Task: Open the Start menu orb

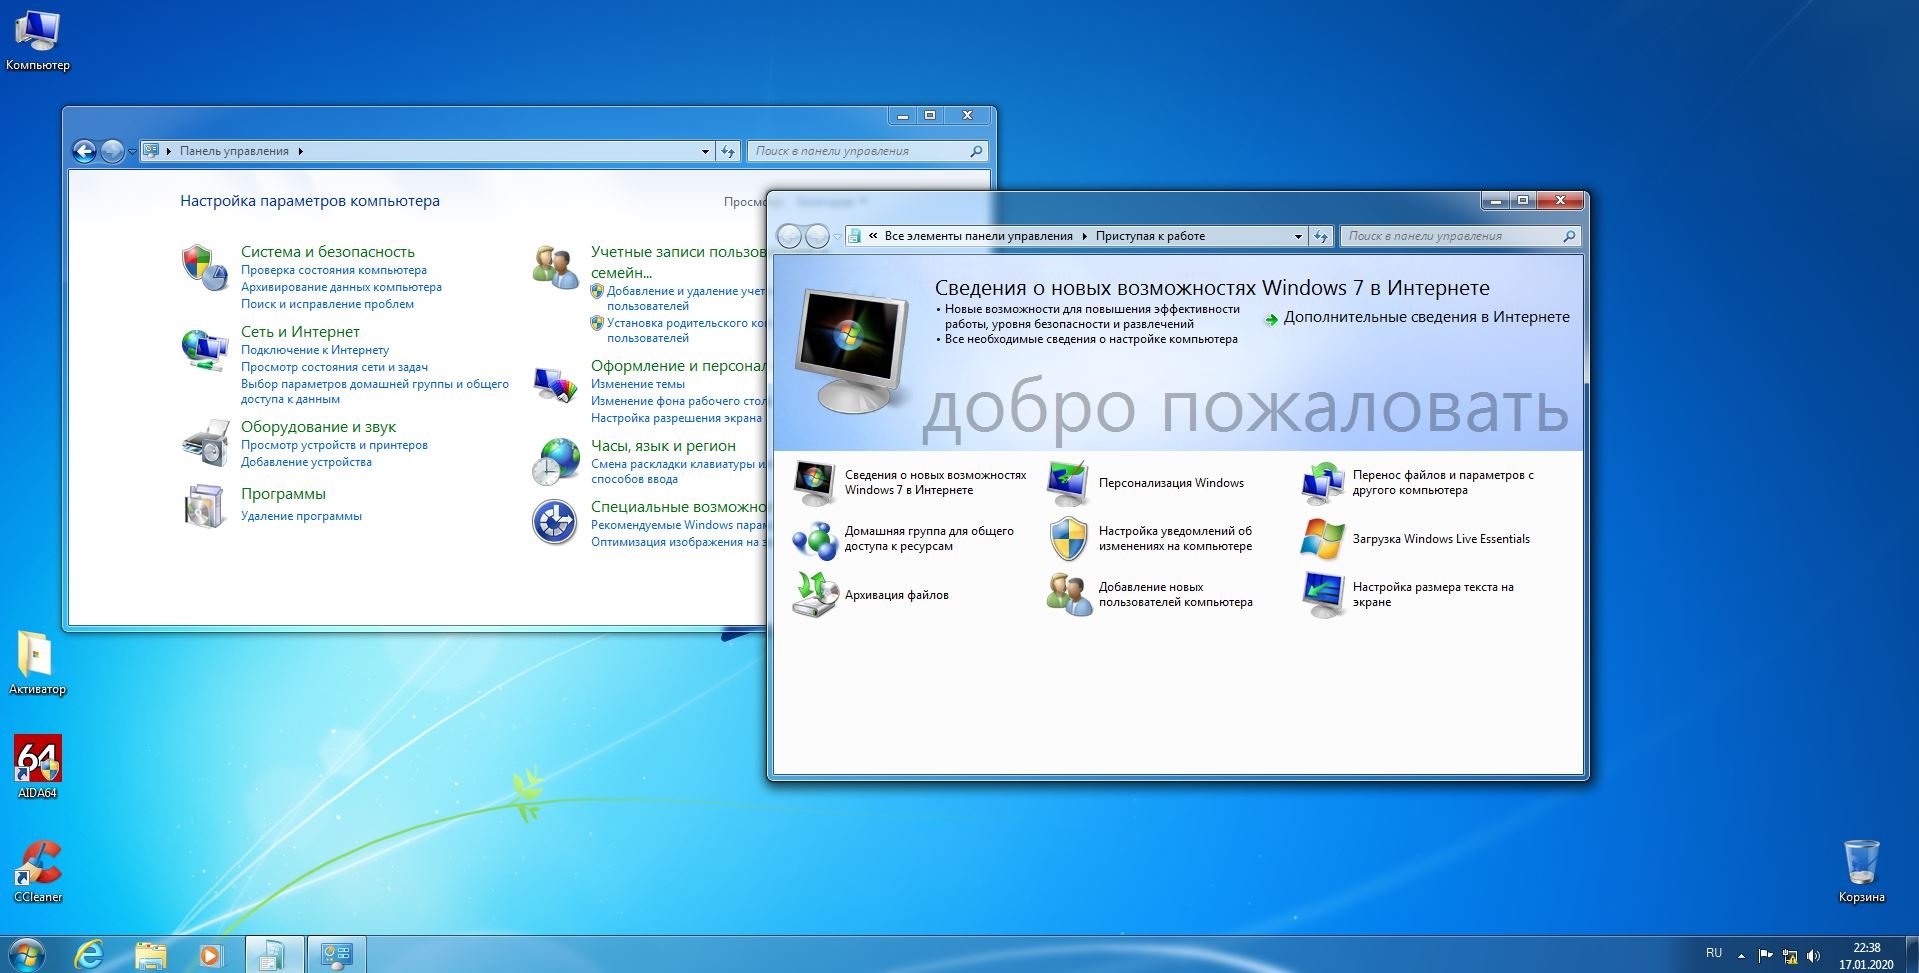Action: click(x=25, y=955)
